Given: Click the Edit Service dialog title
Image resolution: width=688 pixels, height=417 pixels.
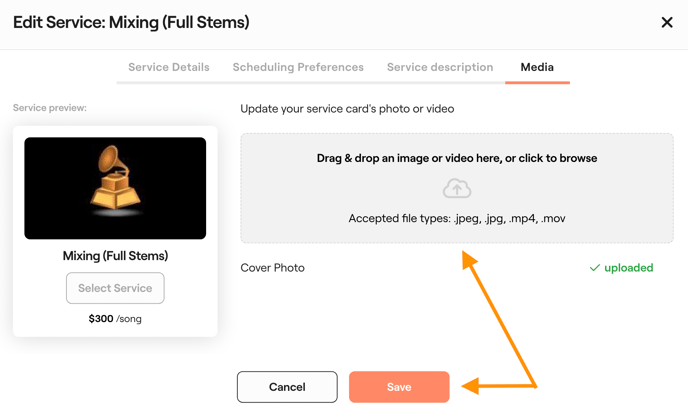Looking at the screenshot, I should (x=131, y=22).
